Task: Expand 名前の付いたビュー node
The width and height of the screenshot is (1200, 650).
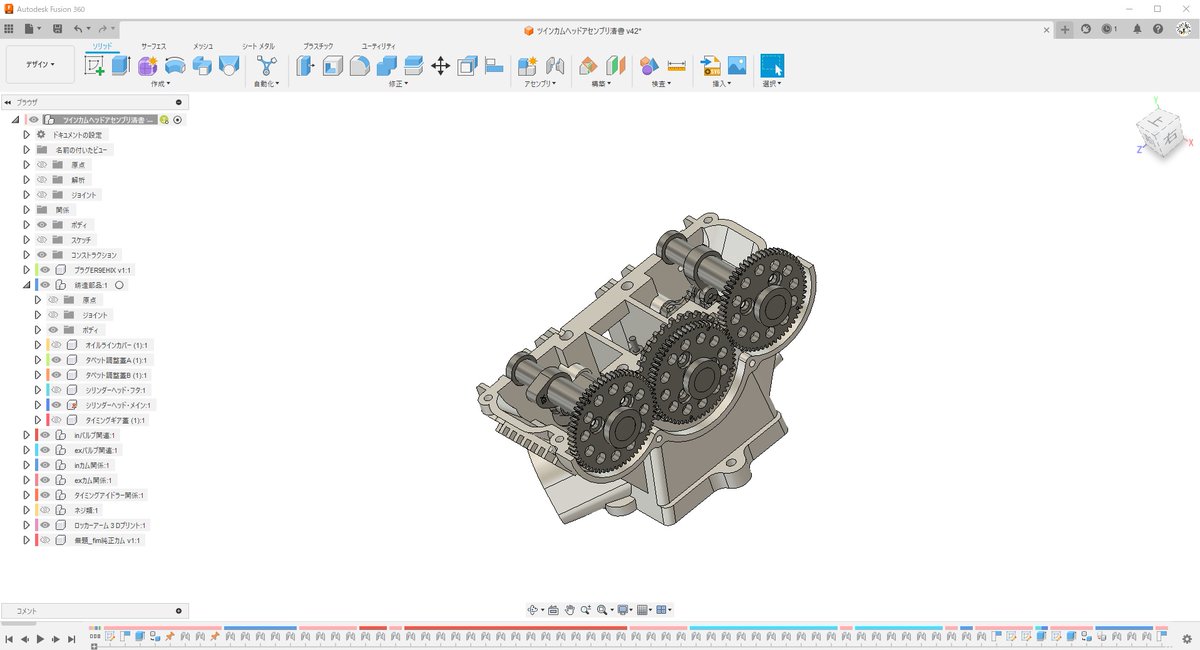Action: 27,150
